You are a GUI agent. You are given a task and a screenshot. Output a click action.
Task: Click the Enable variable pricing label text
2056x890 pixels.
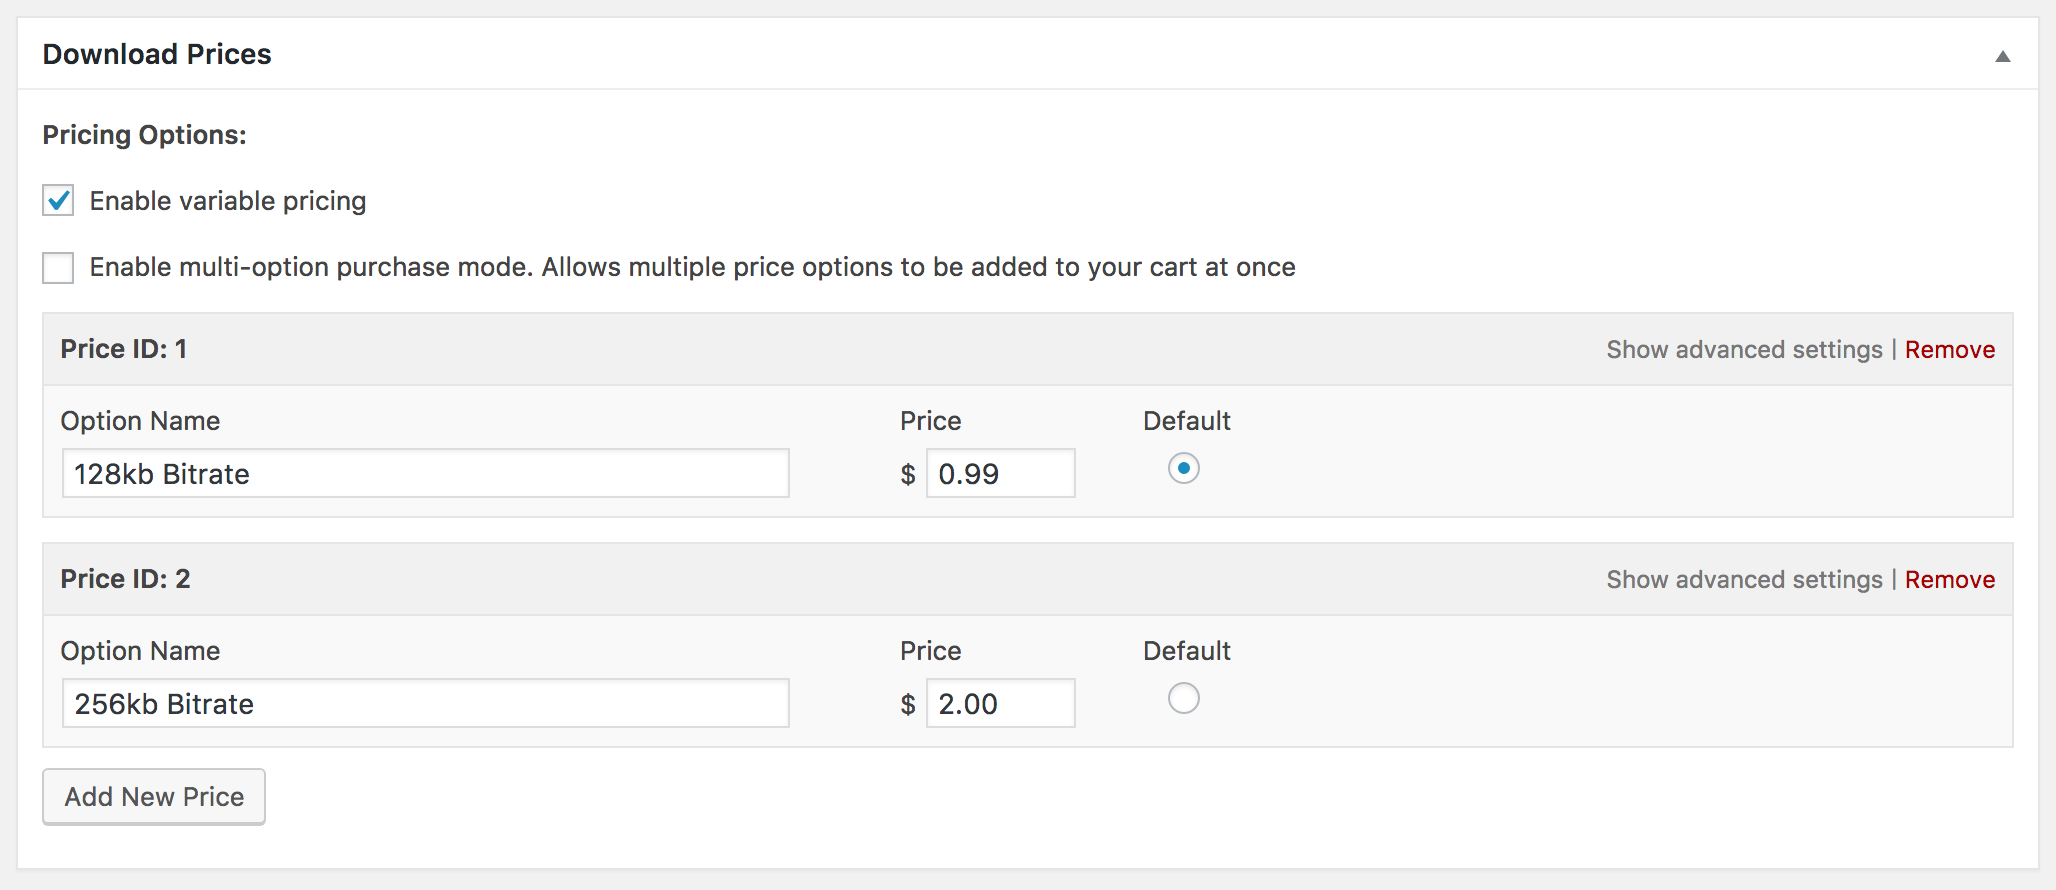(228, 201)
